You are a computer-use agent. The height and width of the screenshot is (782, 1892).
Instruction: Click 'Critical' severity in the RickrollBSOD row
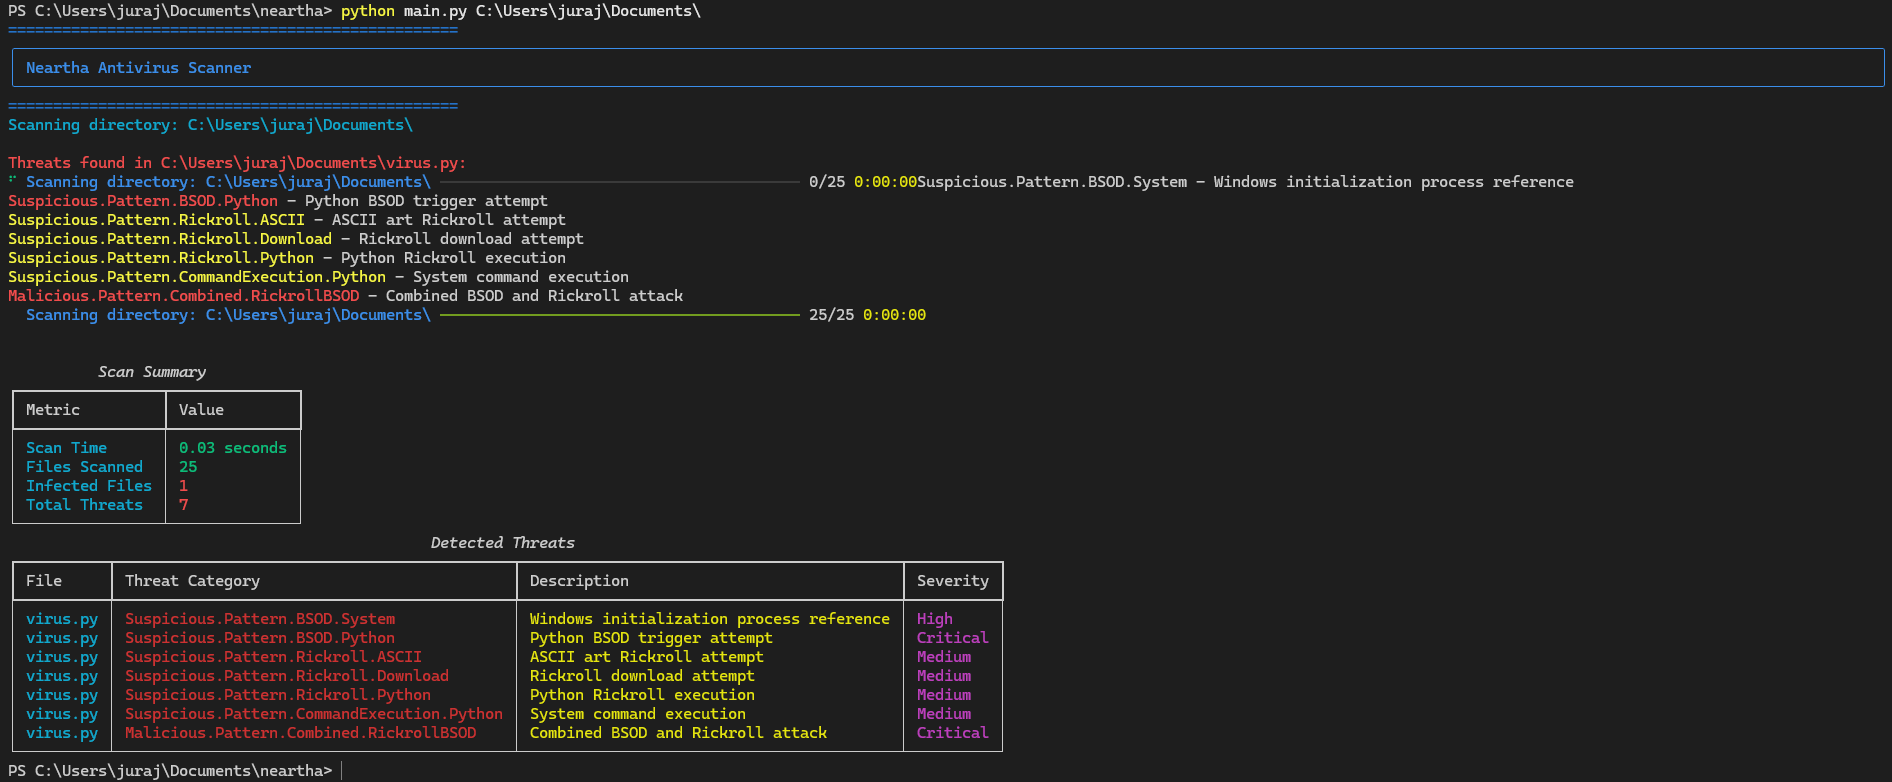(x=953, y=733)
